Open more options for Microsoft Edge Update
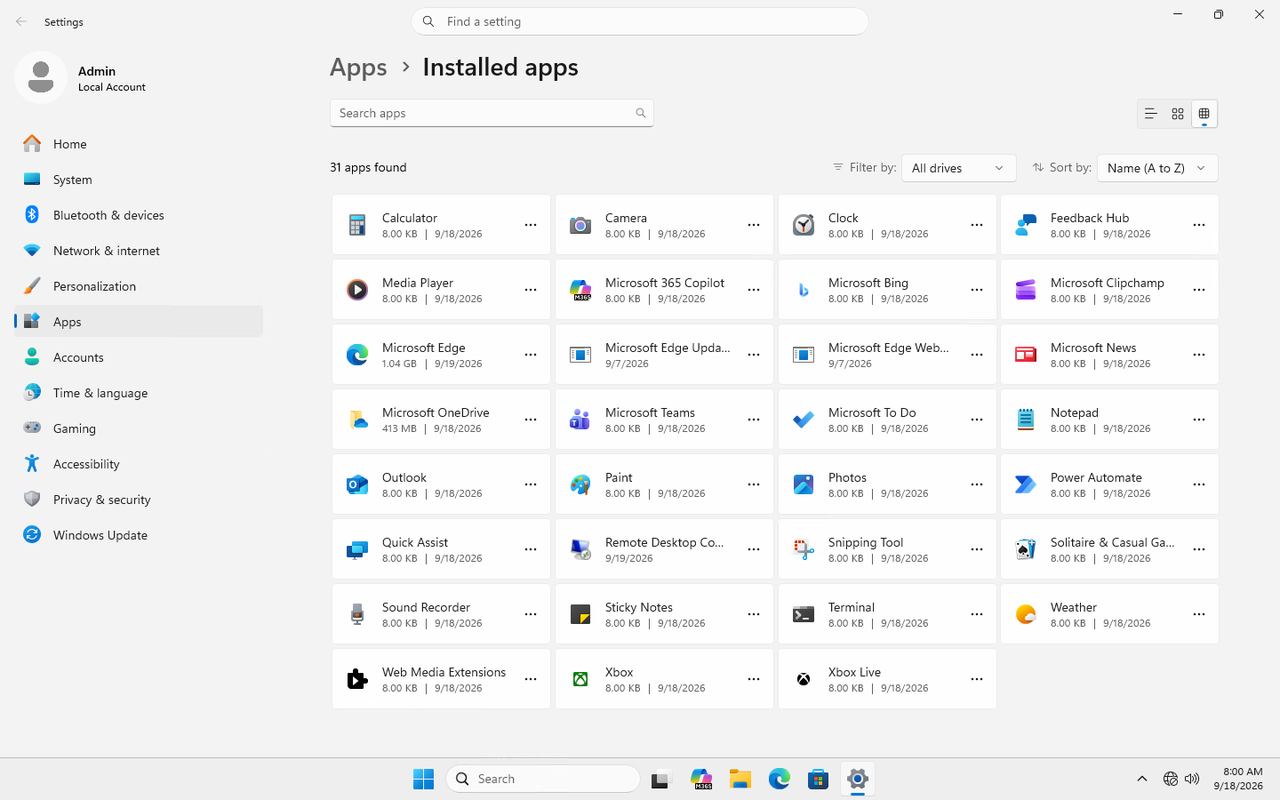The width and height of the screenshot is (1280, 800). tap(754, 355)
